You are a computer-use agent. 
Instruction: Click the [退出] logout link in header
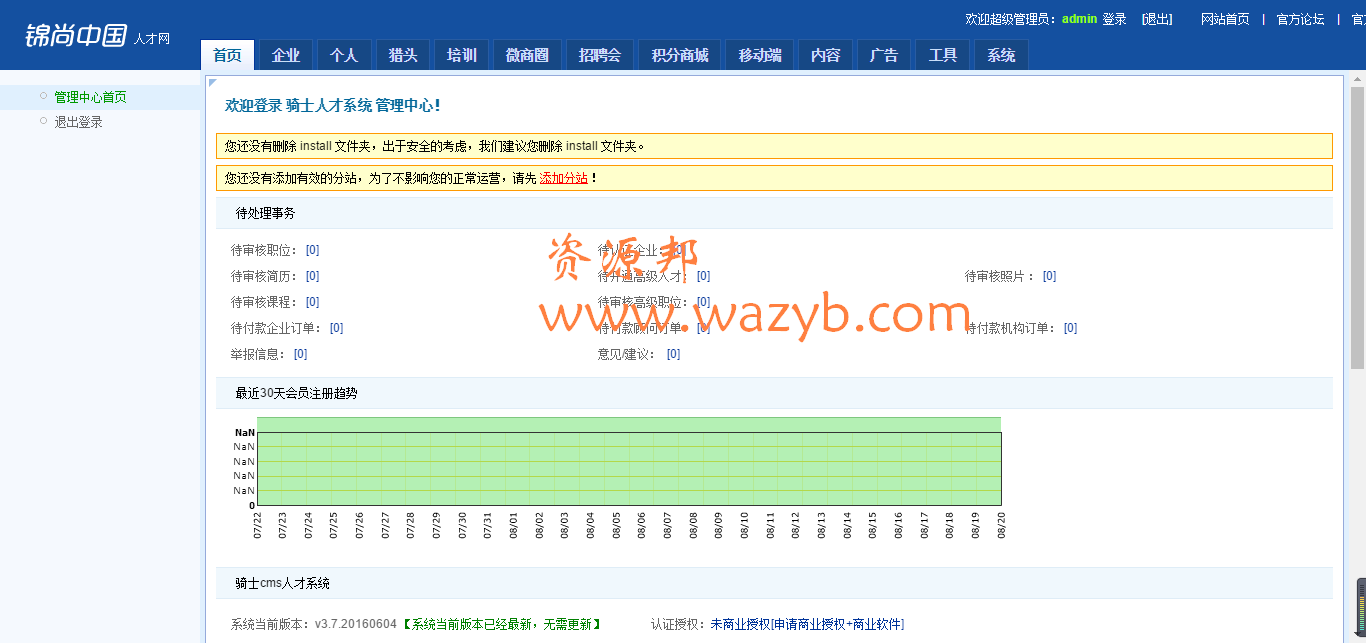coord(1157,19)
